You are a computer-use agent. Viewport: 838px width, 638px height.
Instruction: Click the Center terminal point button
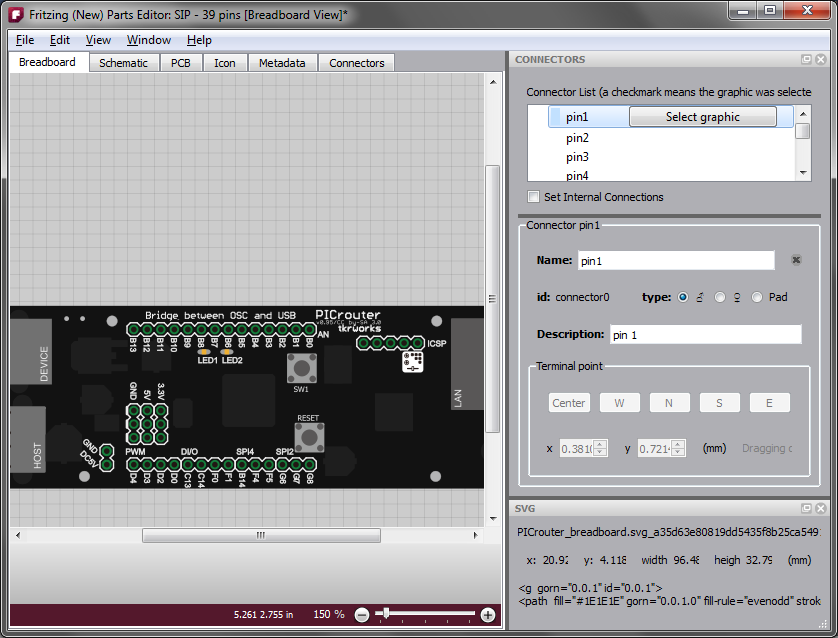click(569, 403)
